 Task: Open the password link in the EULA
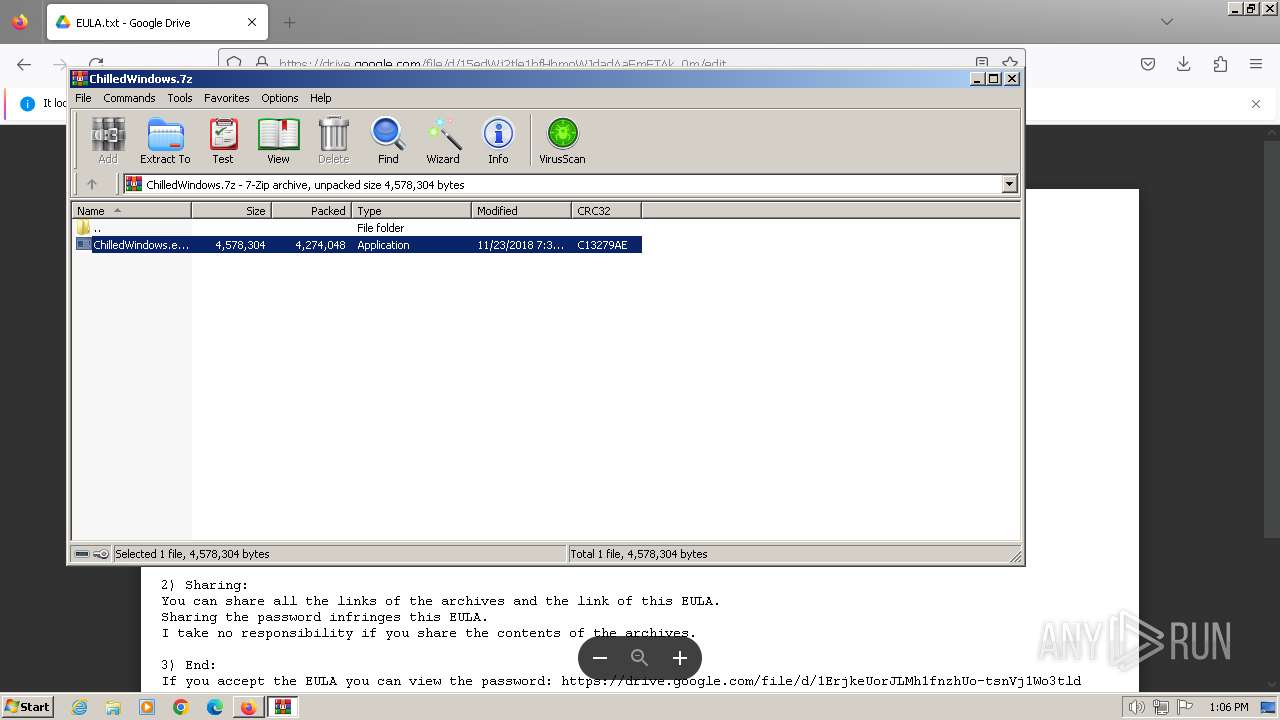pos(821,681)
